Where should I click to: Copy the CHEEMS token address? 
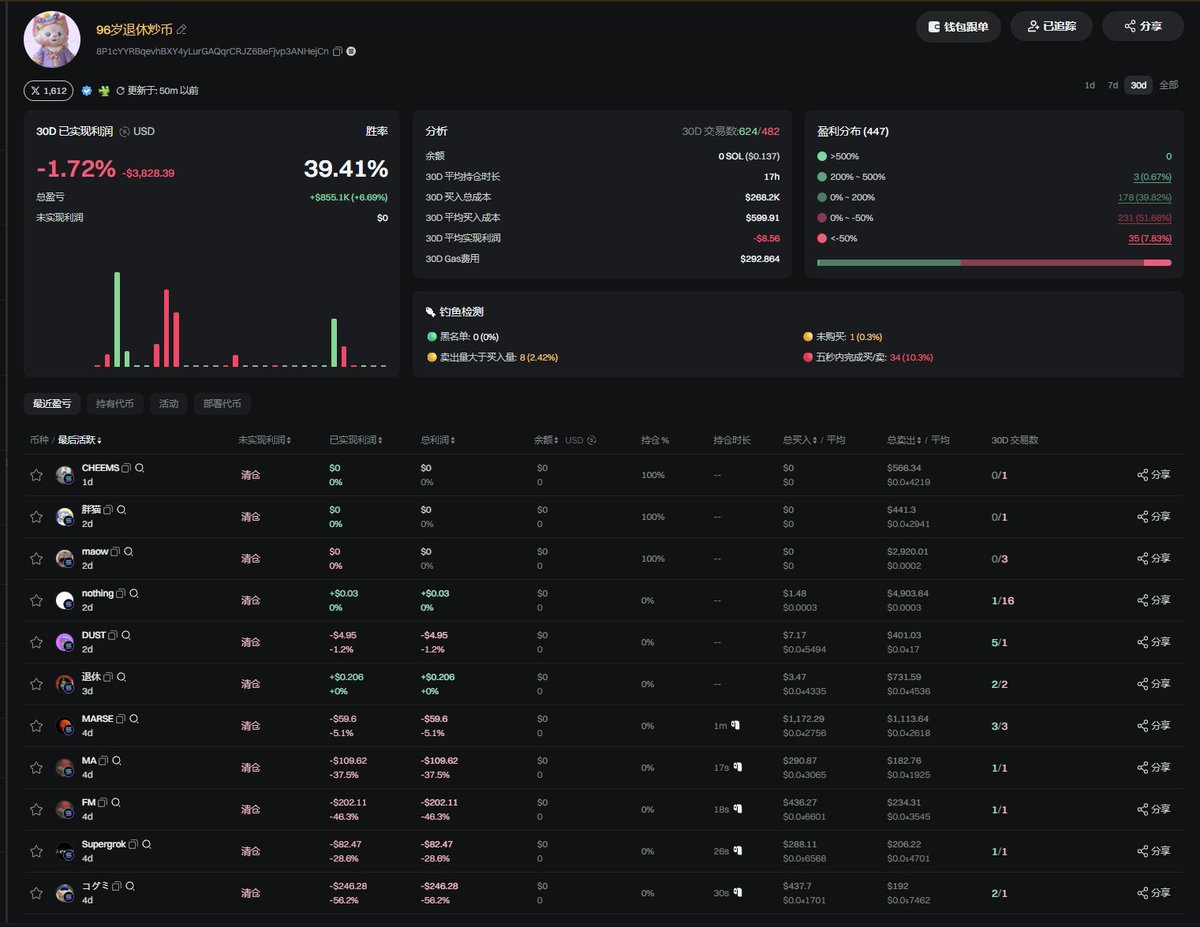click(x=127, y=468)
